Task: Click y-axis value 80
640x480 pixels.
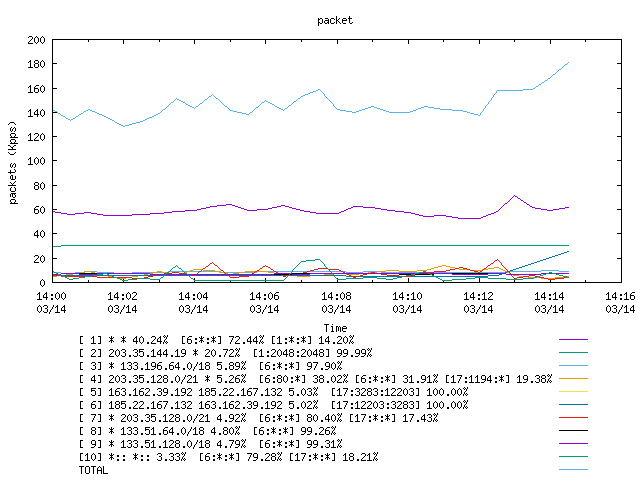Action: point(39,185)
